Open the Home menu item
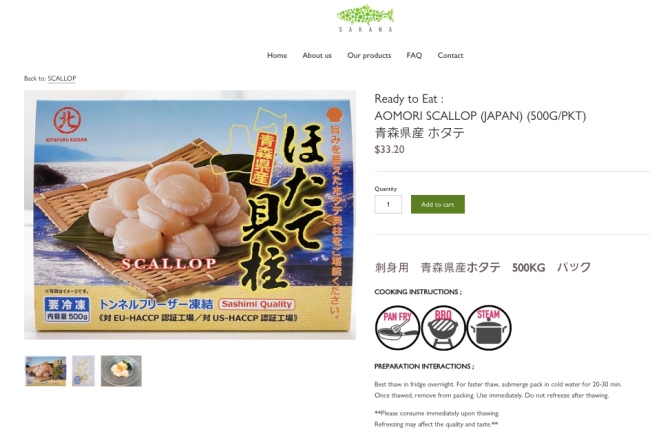 tap(277, 55)
